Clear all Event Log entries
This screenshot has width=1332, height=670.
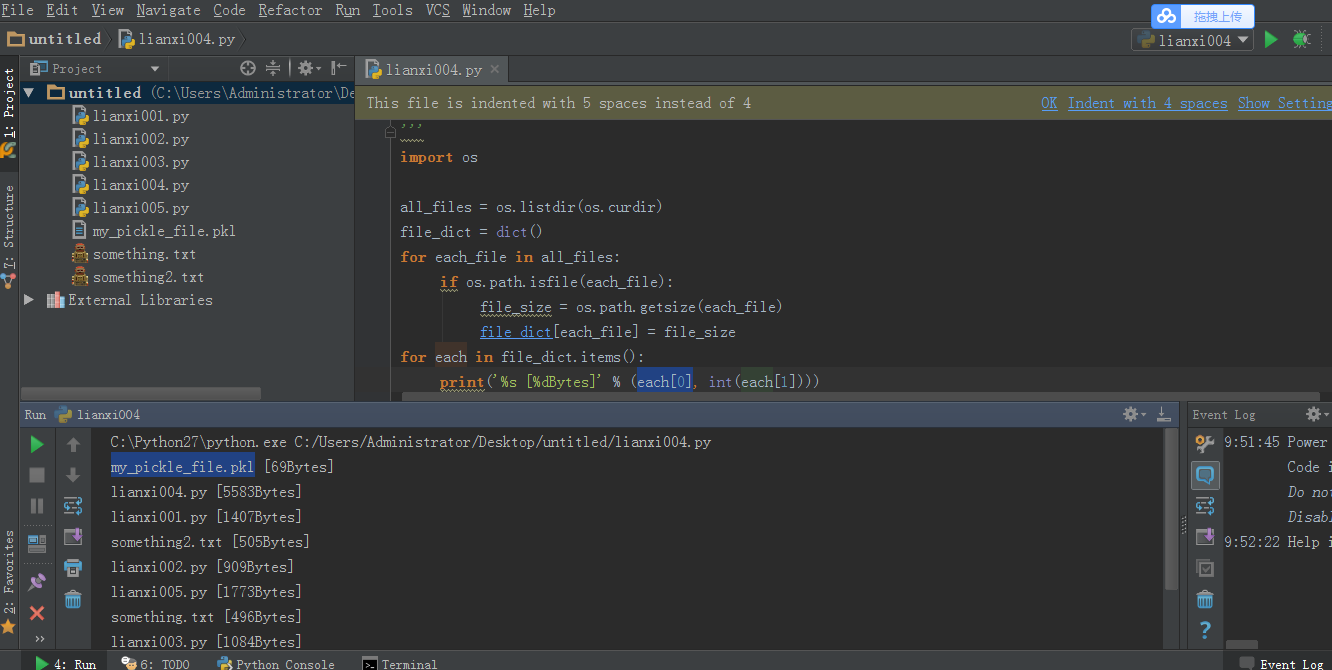[x=1205, y=599]
